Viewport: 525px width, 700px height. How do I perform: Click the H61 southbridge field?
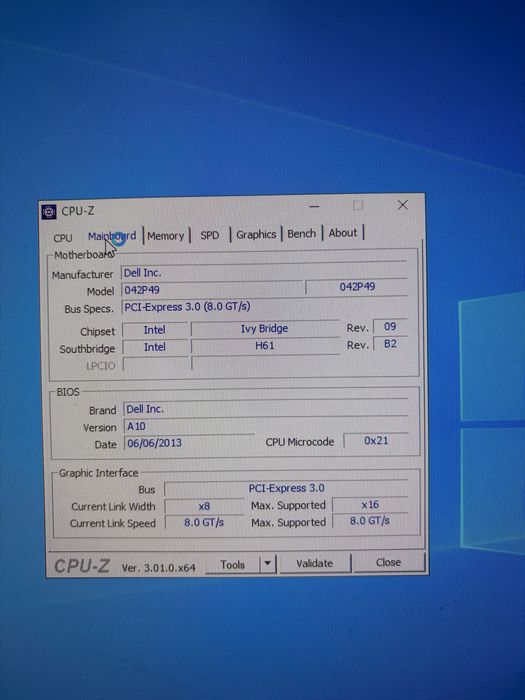point(265,346)
